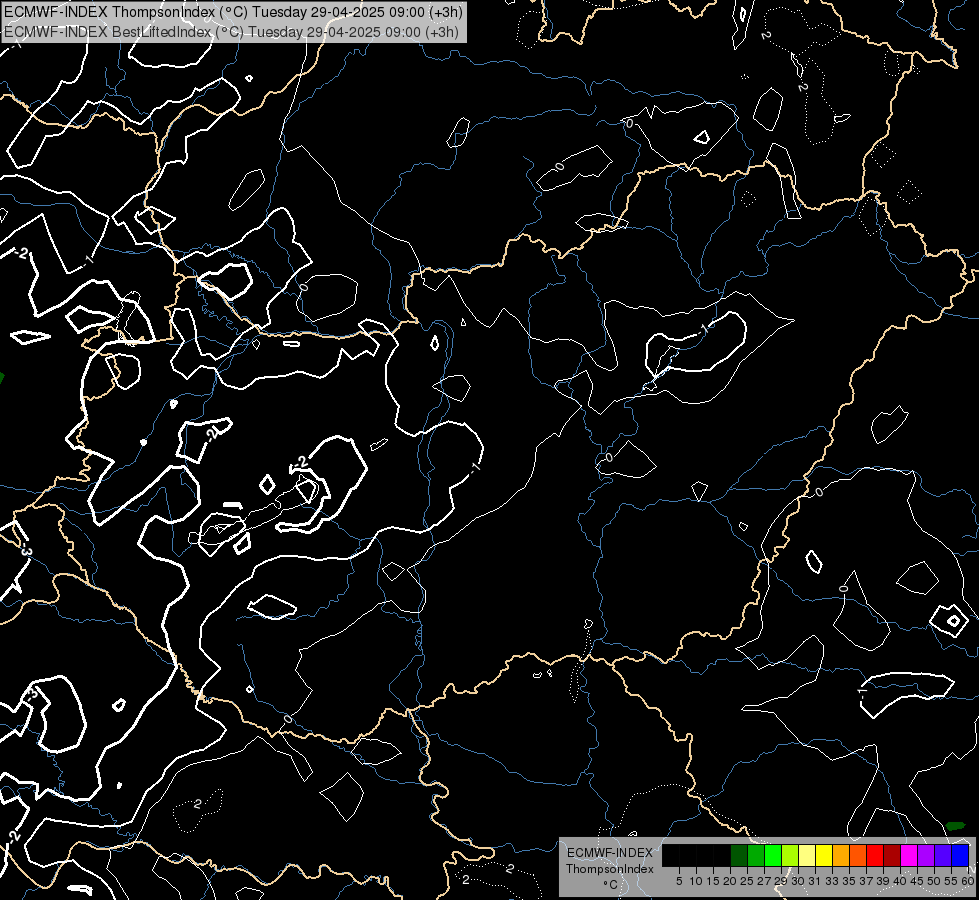Select the bright red 37–39 legend swatch
979x900 pixels.
(x=875, y=855)
